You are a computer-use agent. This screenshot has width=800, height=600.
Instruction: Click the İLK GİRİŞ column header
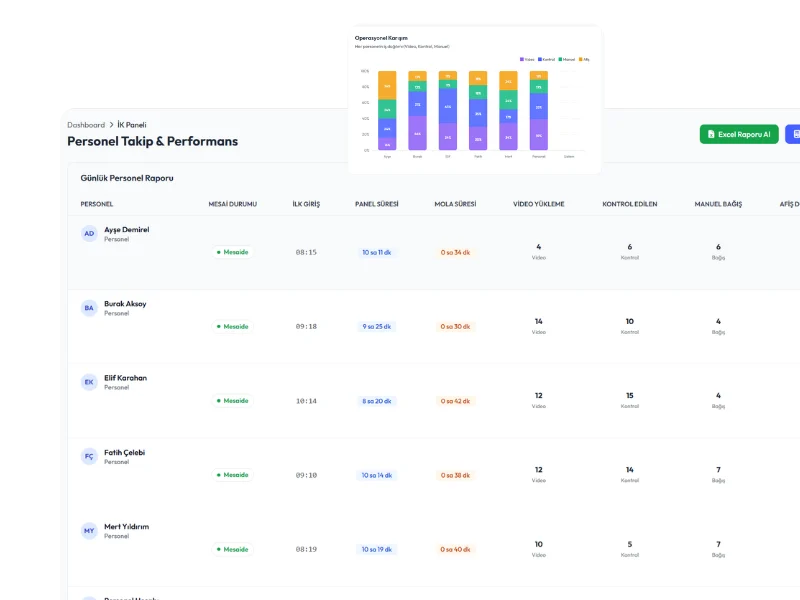306,204
